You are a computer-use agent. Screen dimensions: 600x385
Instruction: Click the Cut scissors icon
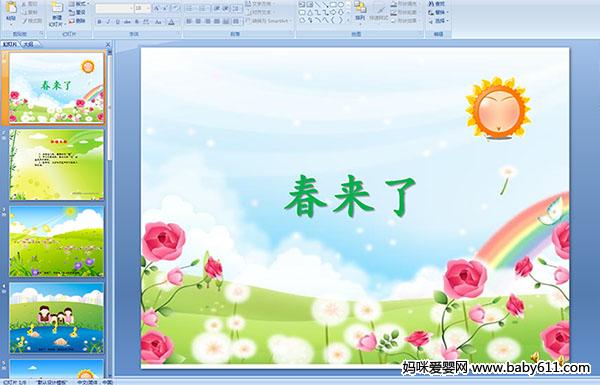24,4
